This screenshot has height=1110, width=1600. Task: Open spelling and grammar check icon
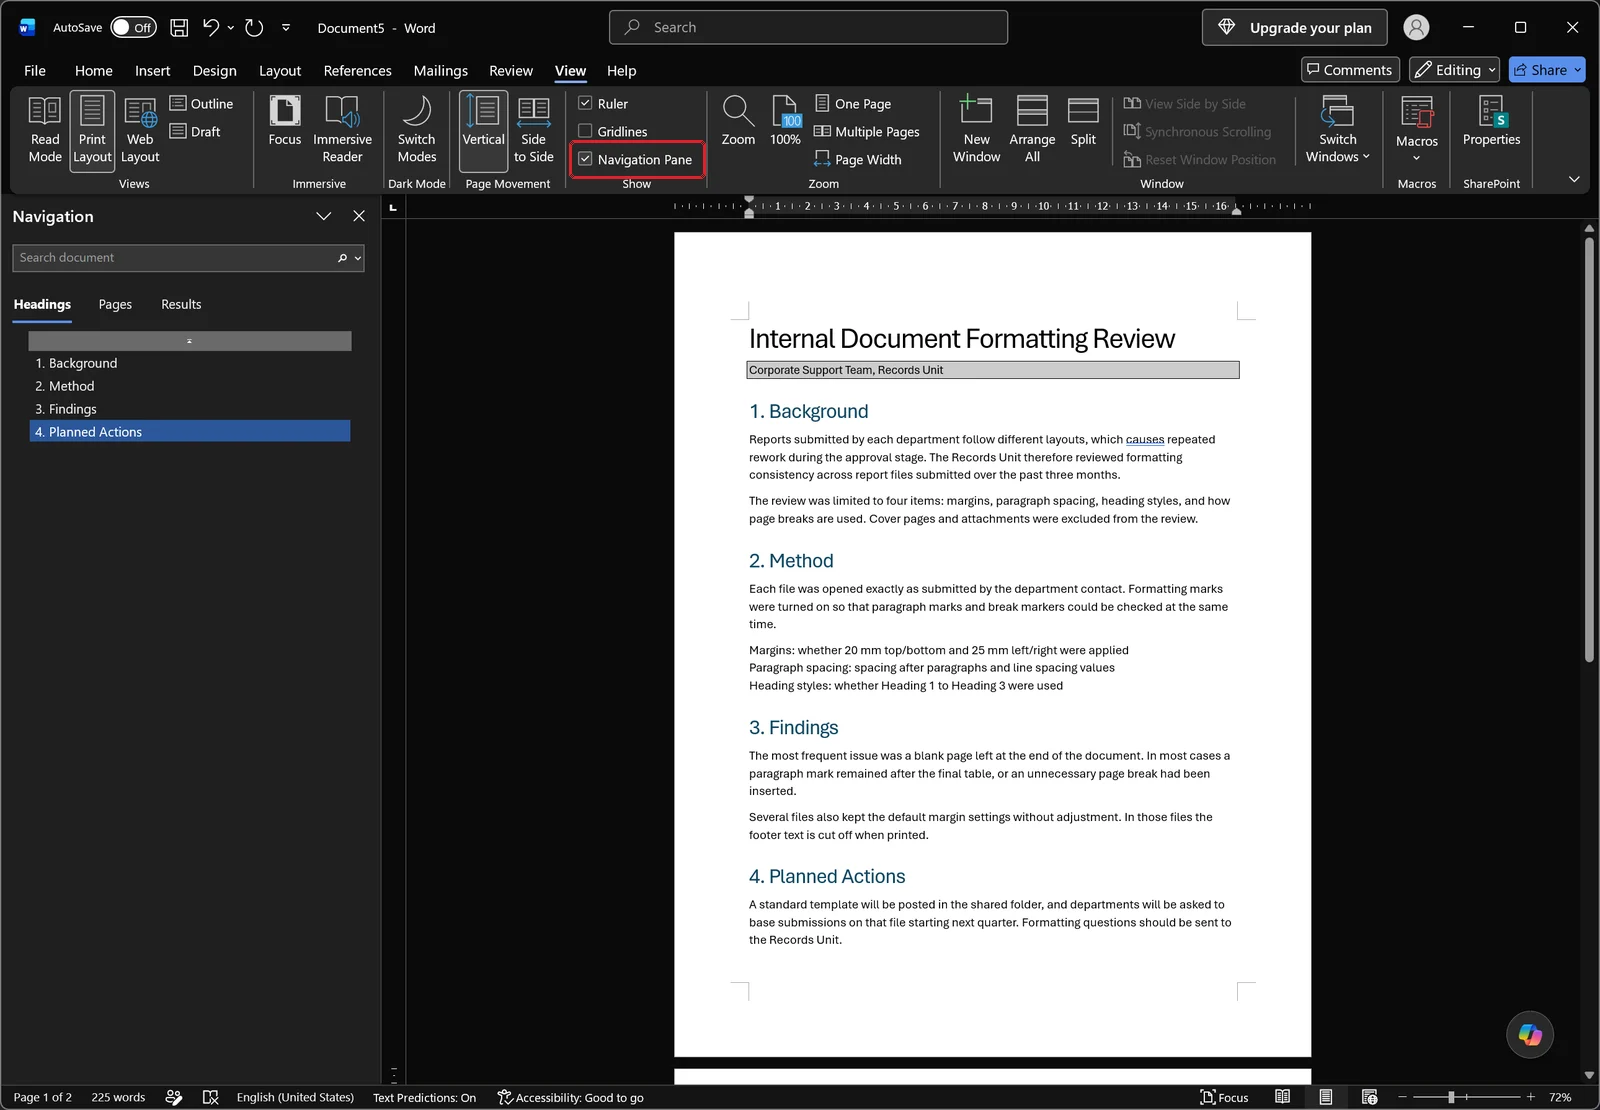point(210,1097)
